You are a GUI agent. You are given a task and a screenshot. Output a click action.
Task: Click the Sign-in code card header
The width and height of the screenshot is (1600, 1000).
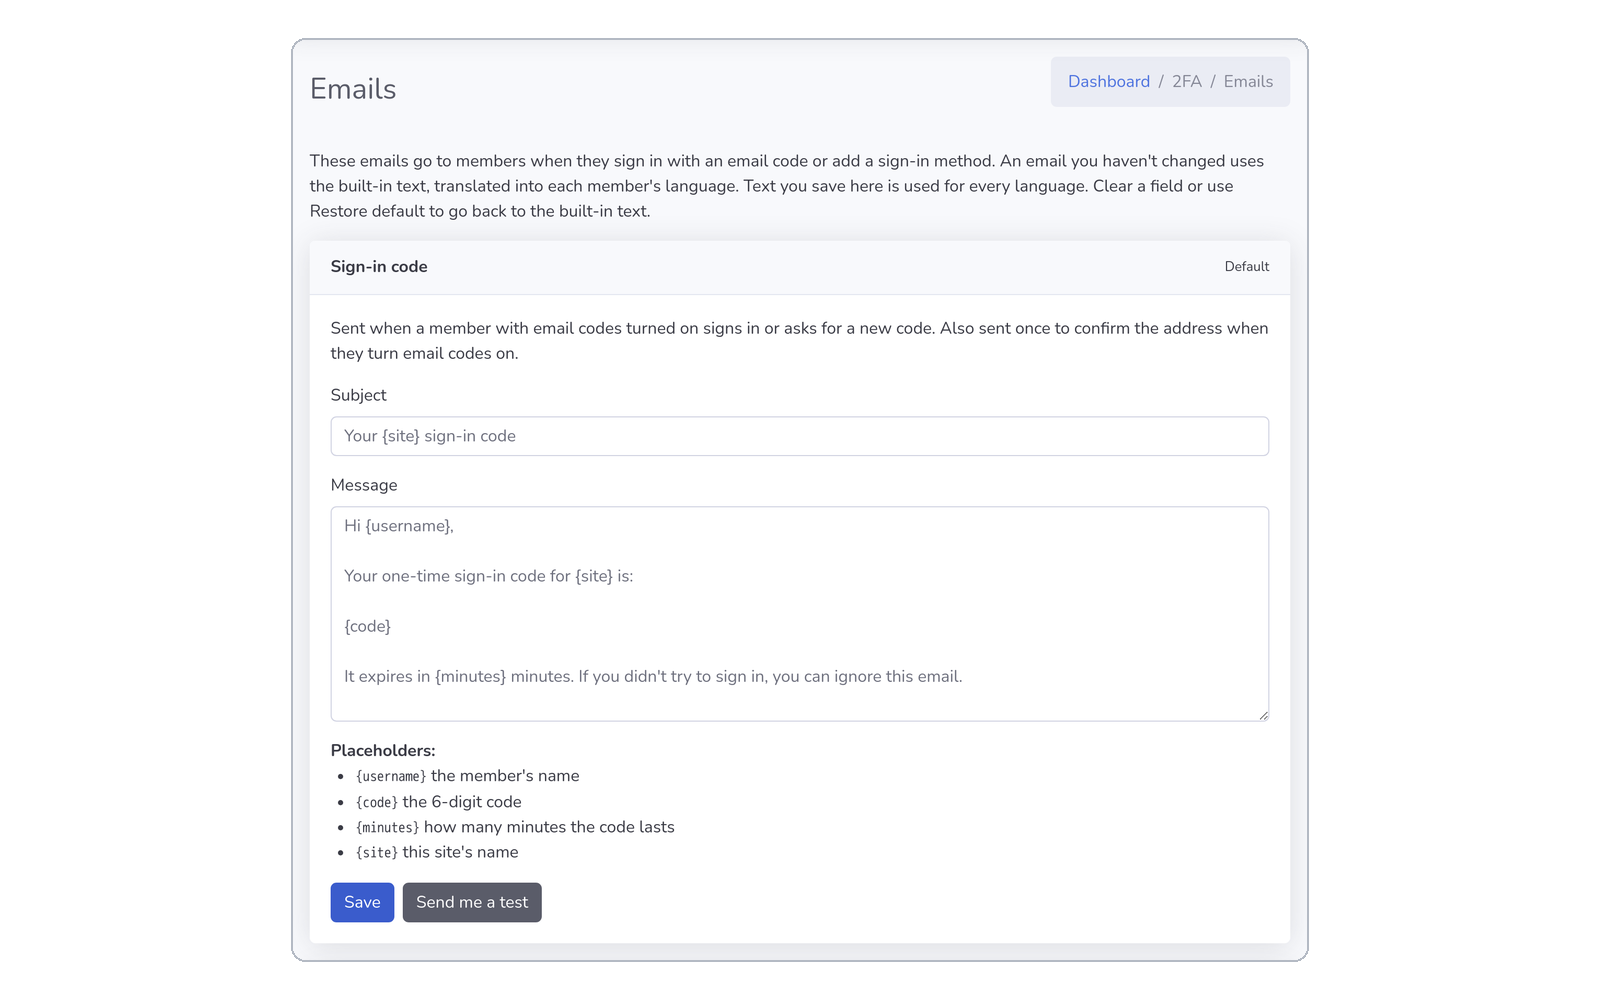coord(800,267)
